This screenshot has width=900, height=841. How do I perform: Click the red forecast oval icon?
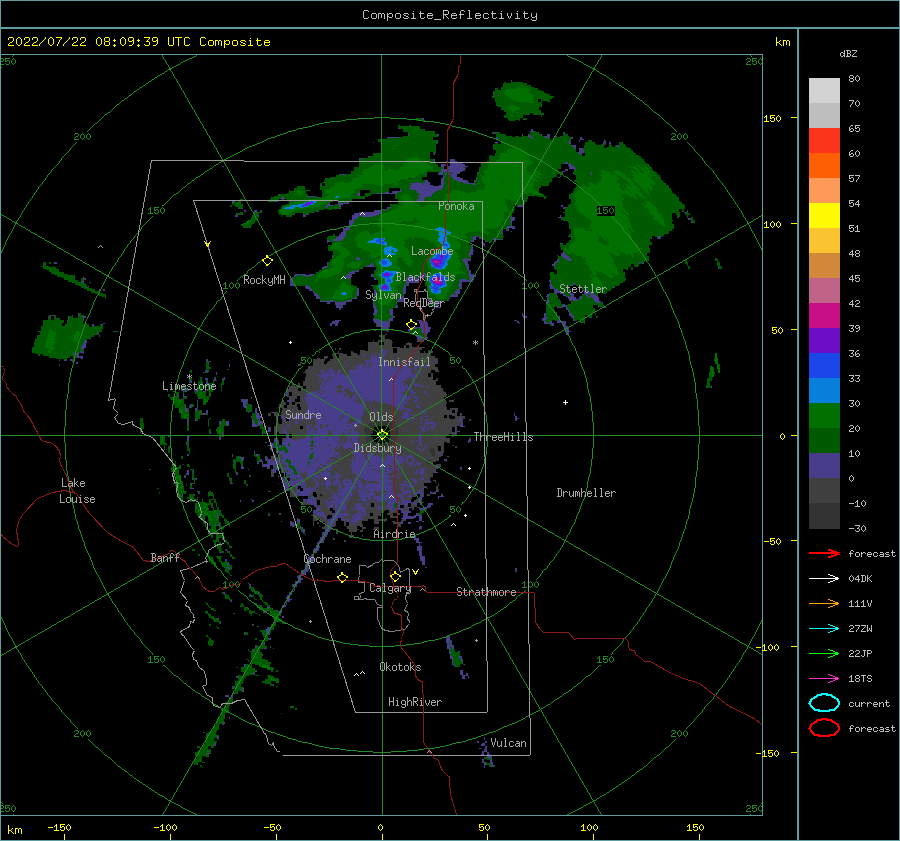[x=824, y=728]
